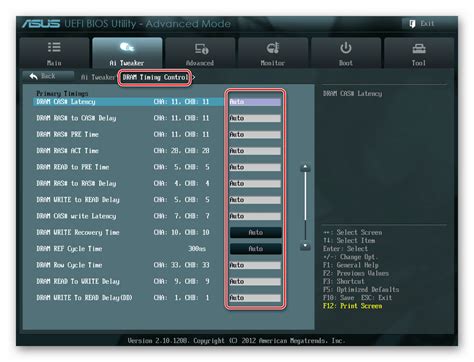Click the scrollbar down arrow

pos(305,246)
